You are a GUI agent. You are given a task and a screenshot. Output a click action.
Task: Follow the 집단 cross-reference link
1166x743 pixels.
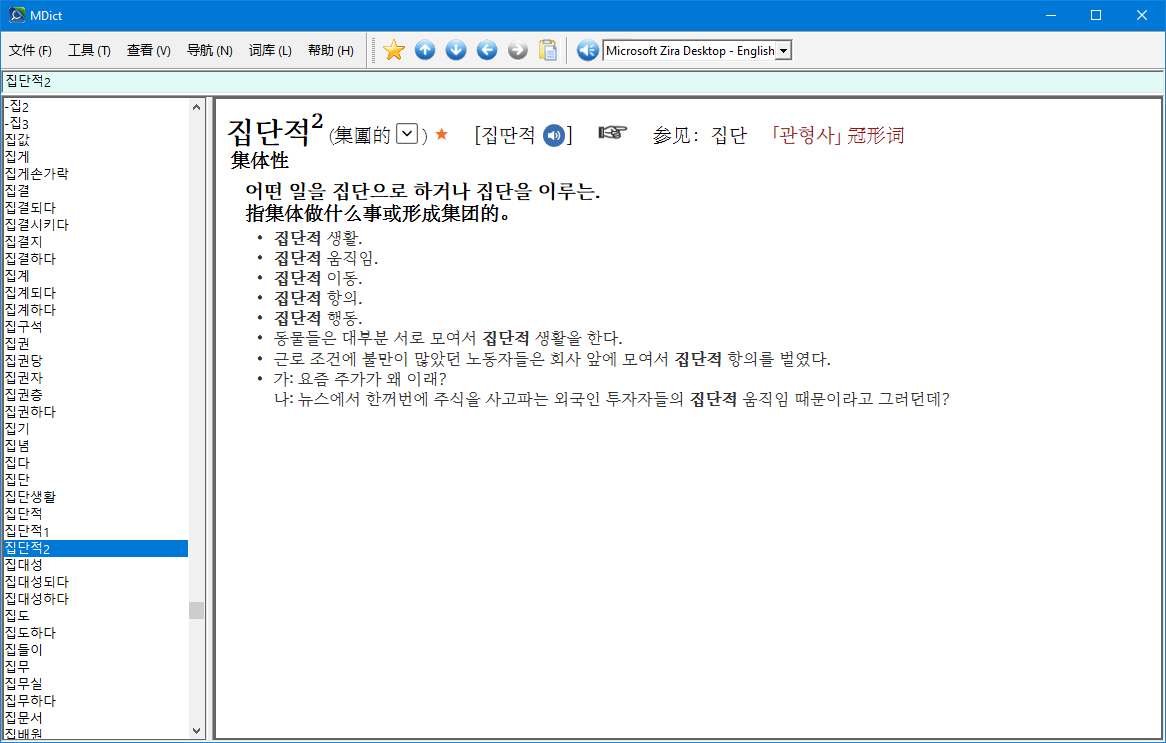pos(730,135)
